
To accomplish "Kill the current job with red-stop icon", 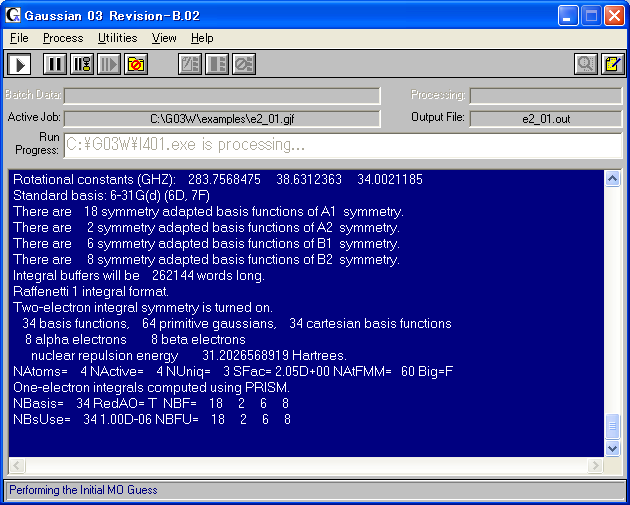I will pos(136,64).
